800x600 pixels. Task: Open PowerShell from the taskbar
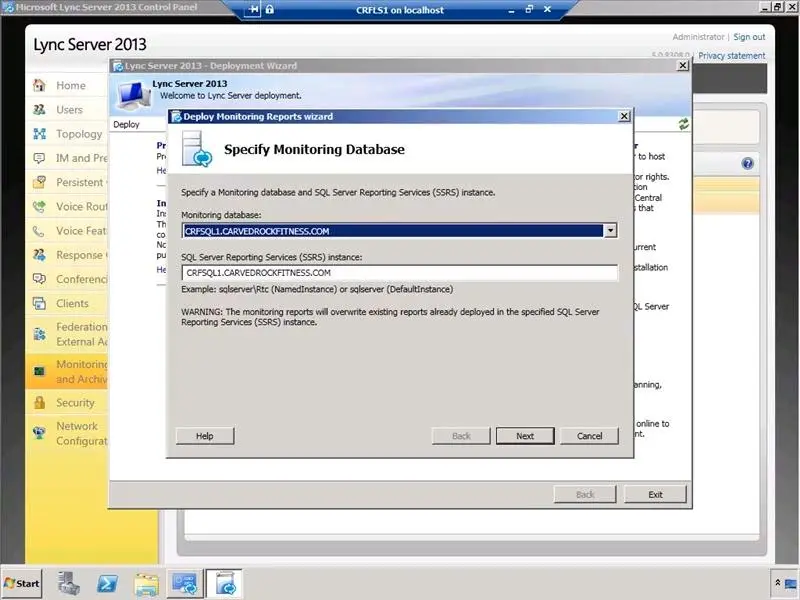(x=107, y=583)
